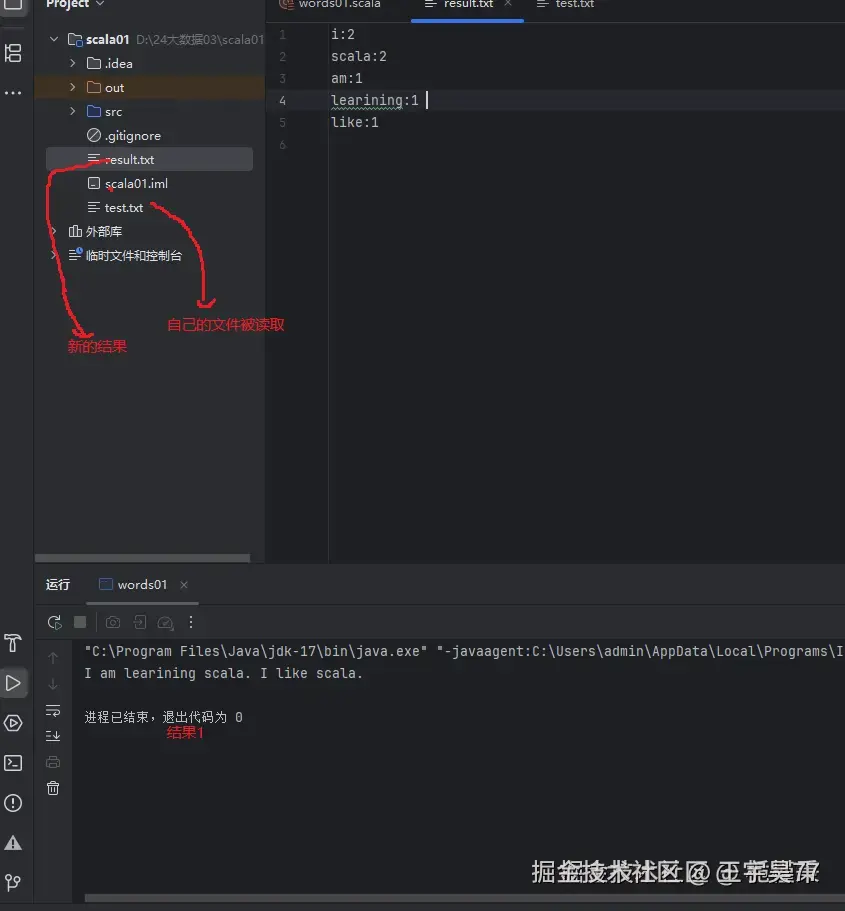Rerun words01 with the rerun icon

pyautogui.click(x=55, y=623)
